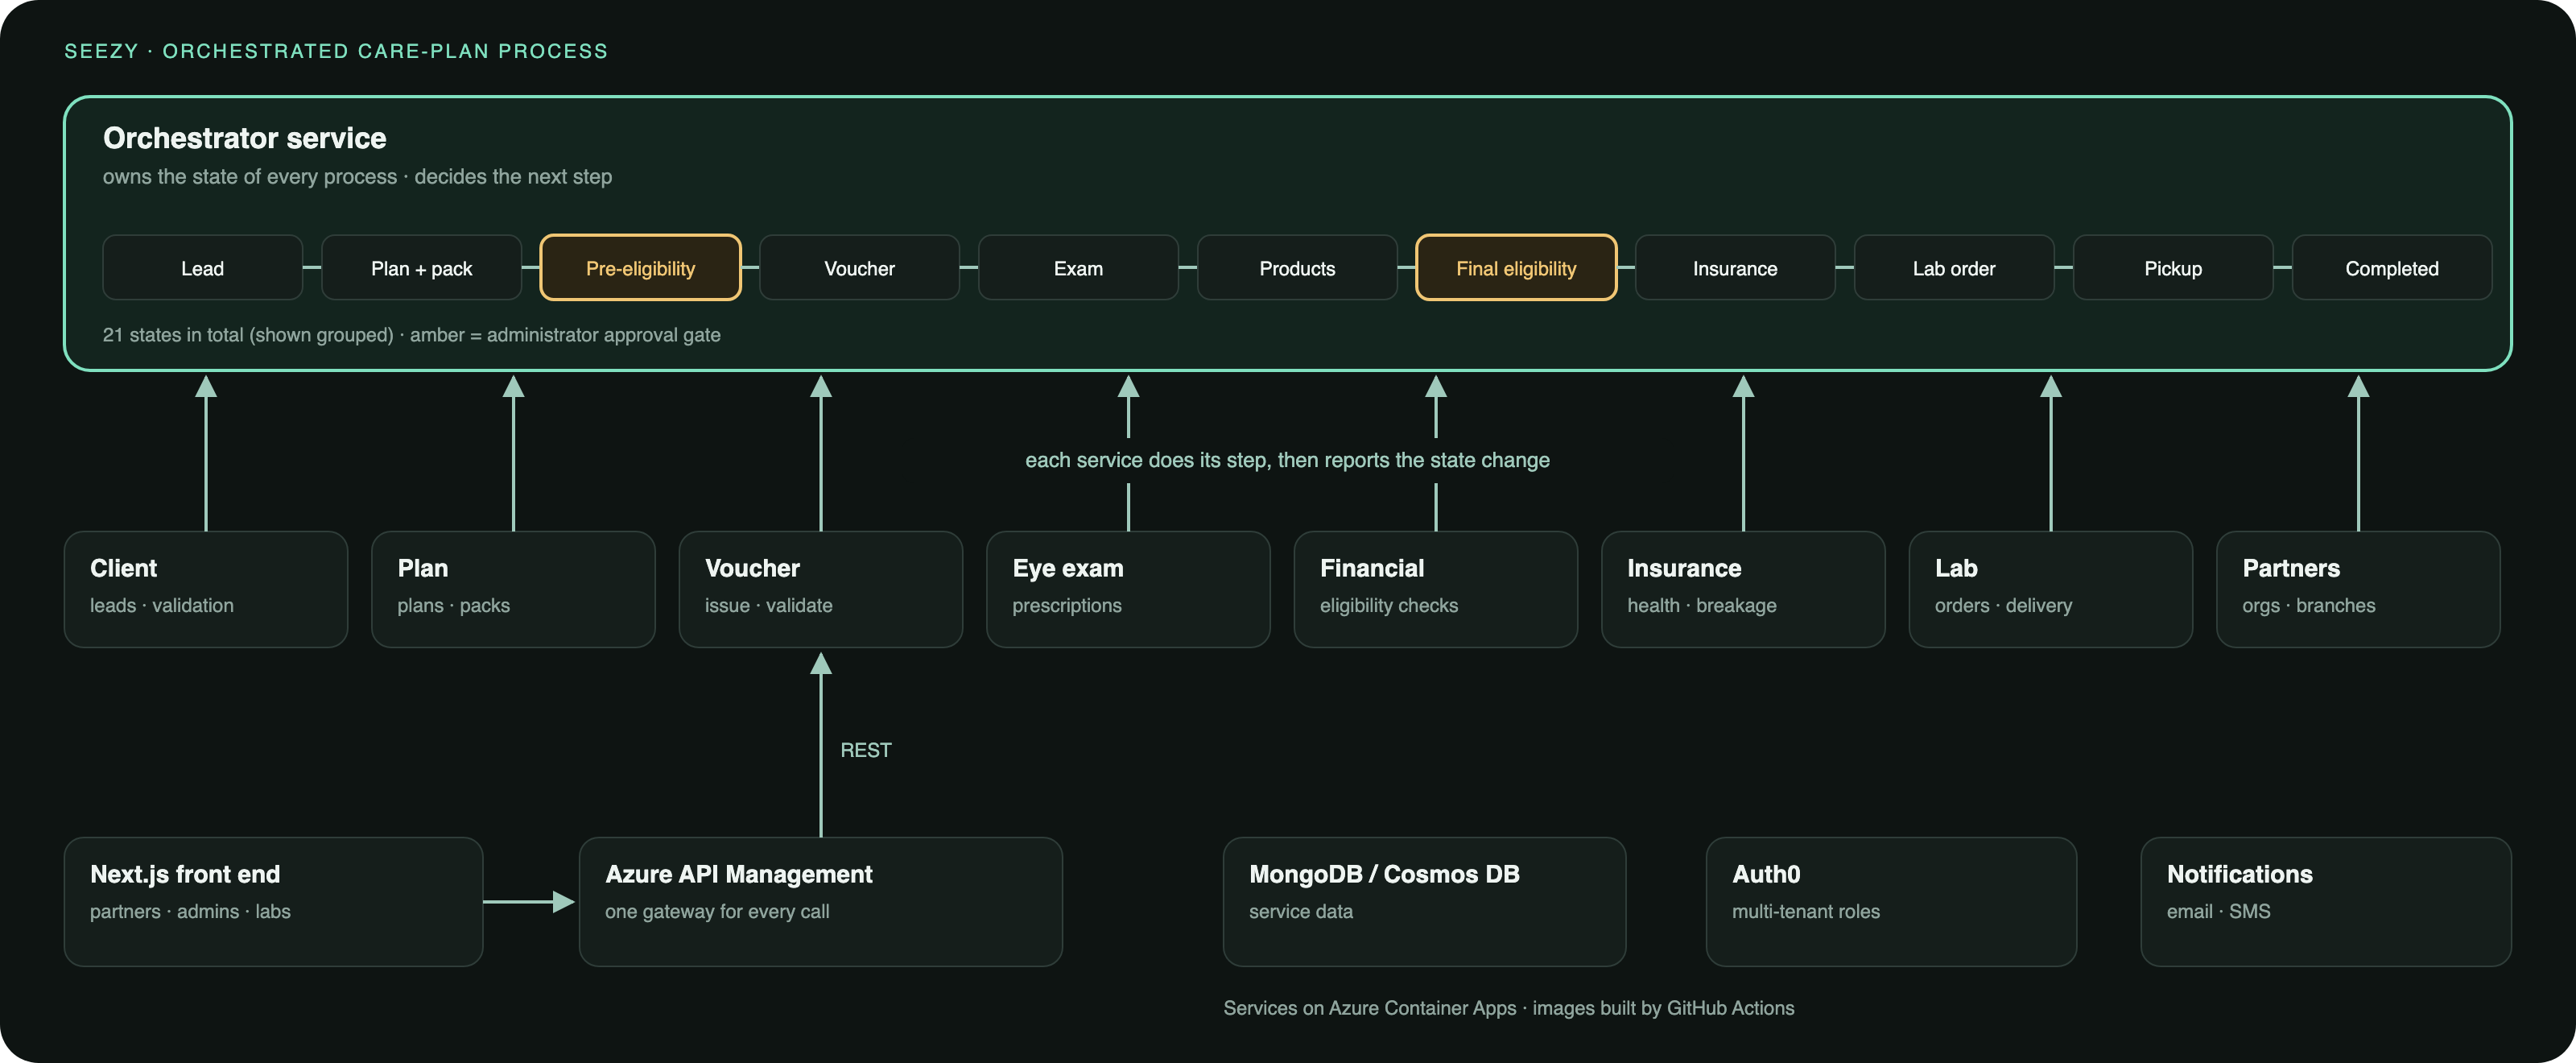
Task: Click the Orchestrator service heading
Action: pos(245,138)
